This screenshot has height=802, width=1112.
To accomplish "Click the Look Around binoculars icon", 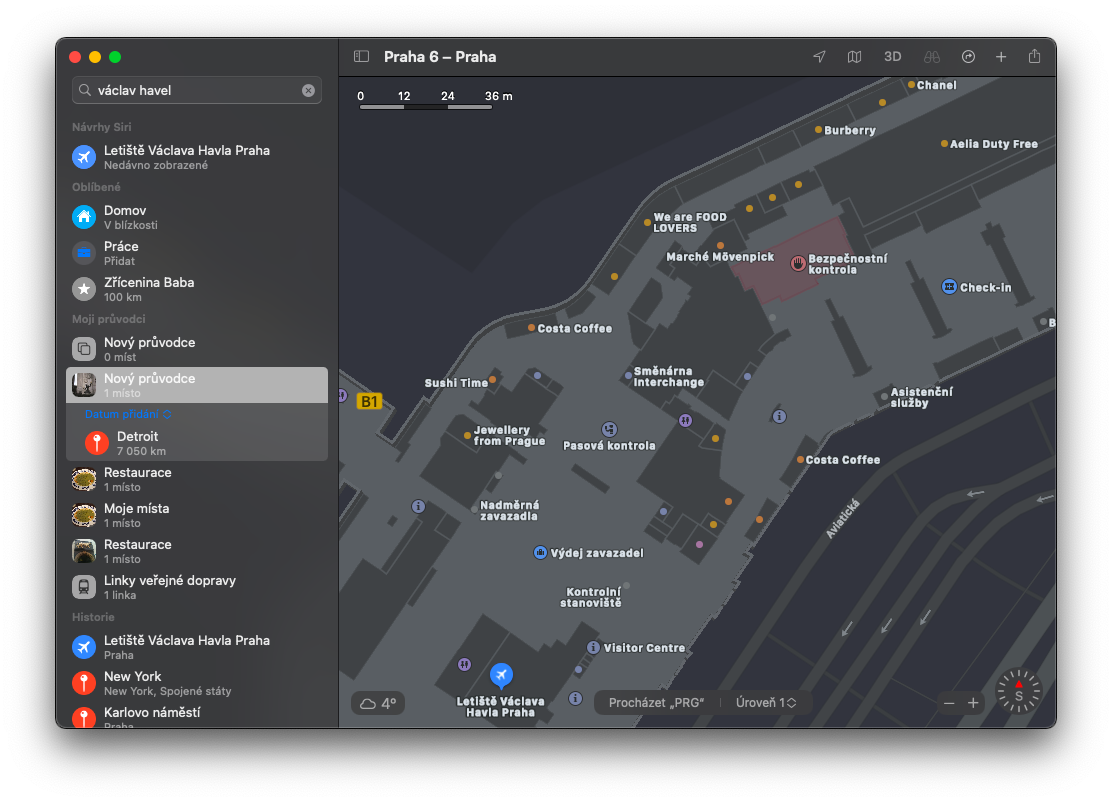I will (932, 57).
